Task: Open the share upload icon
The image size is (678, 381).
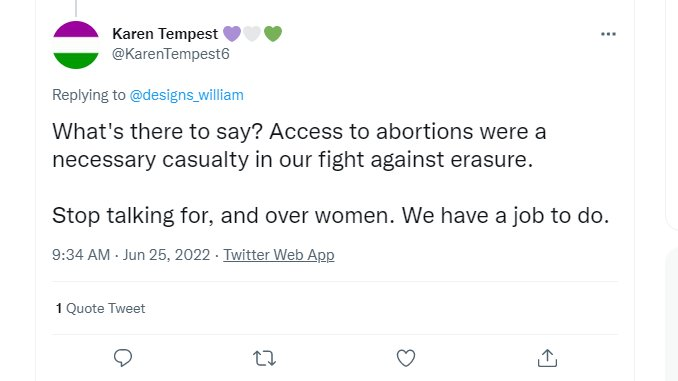Action: 547,358
